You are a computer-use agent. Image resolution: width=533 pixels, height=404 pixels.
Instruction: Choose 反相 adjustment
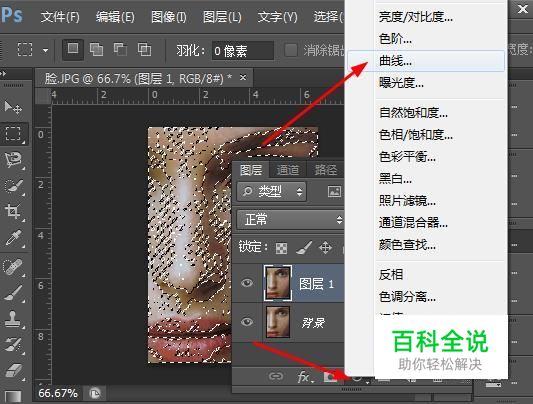click(391, 274)
